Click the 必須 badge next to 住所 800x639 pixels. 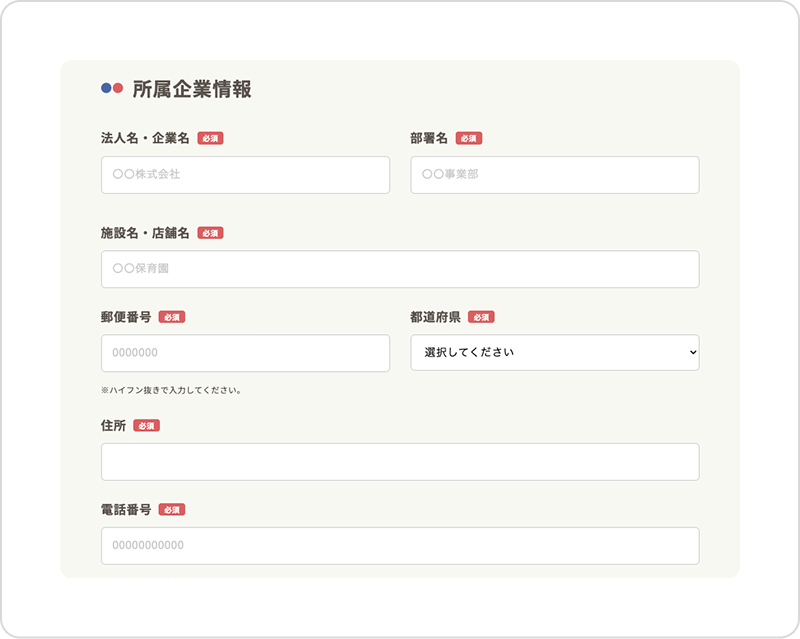146,426
